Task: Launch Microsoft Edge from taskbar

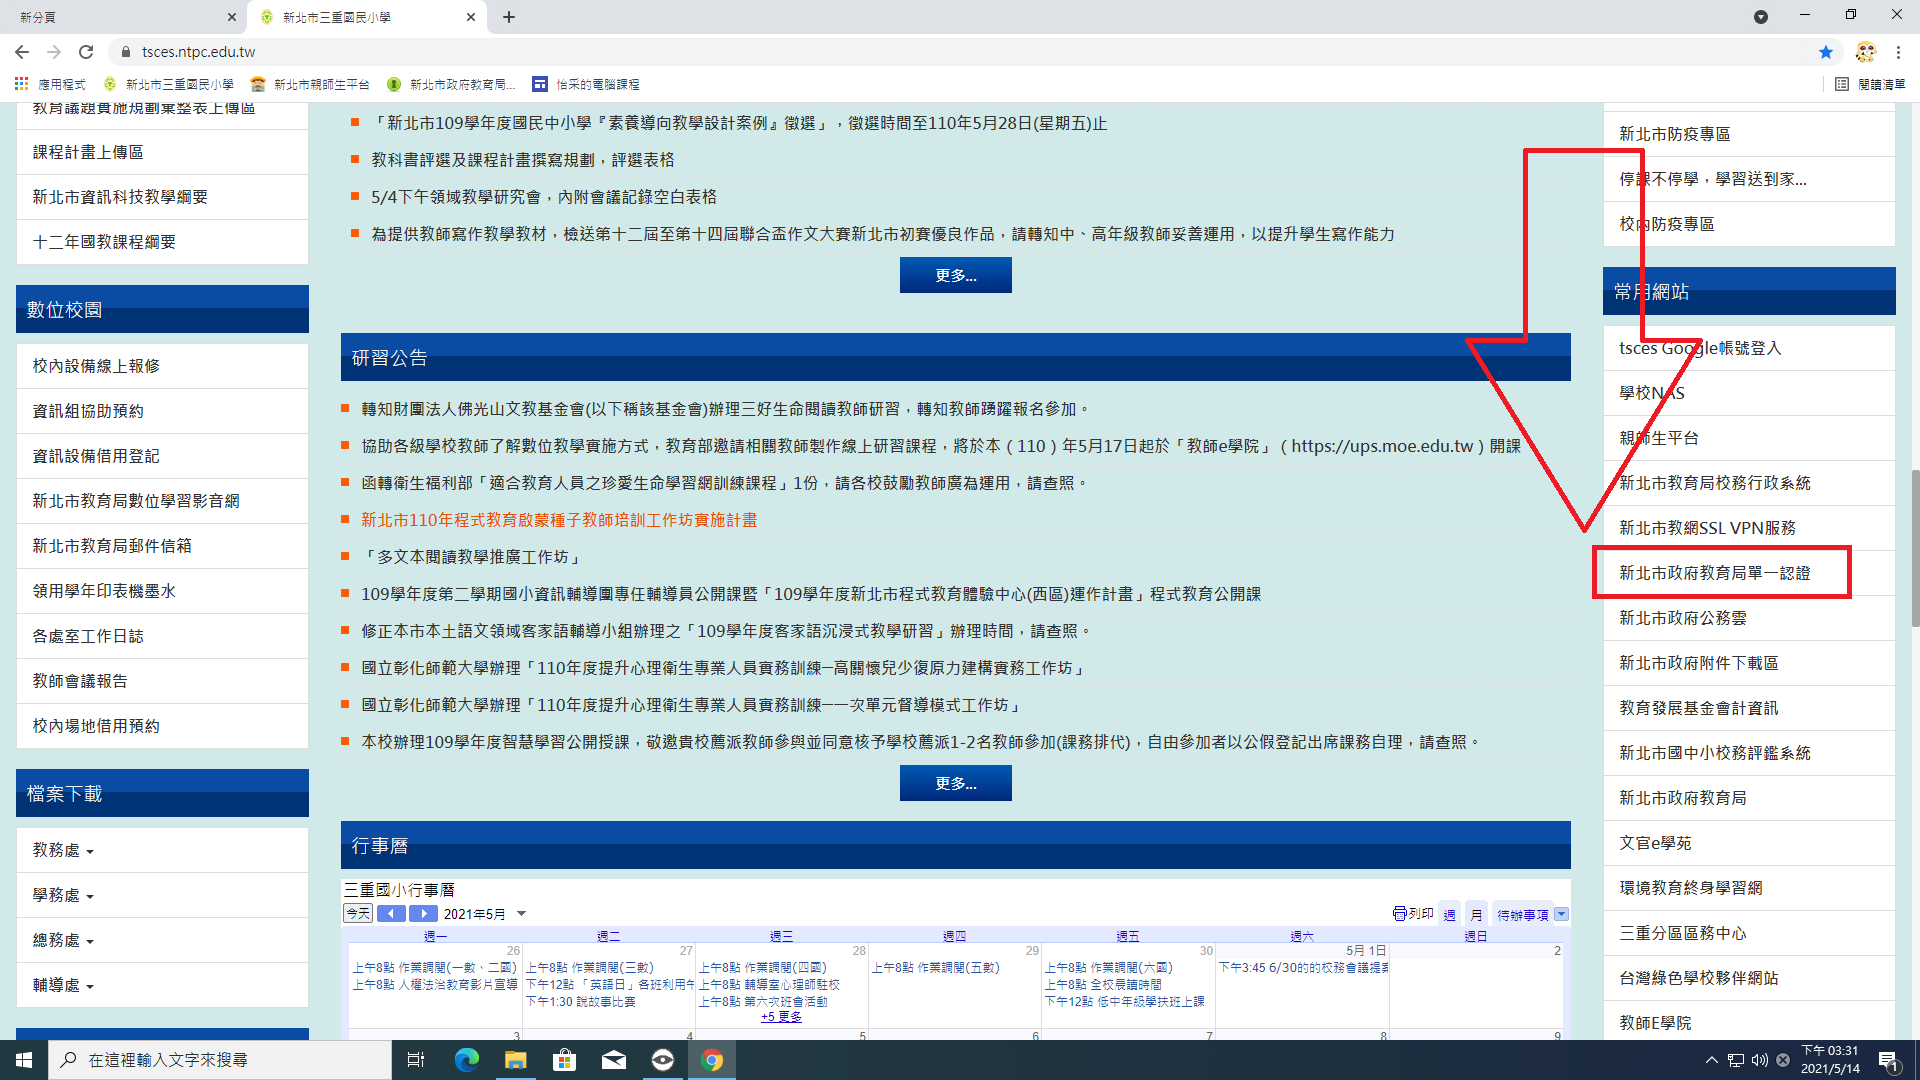Action: (x=466, y=1060)
